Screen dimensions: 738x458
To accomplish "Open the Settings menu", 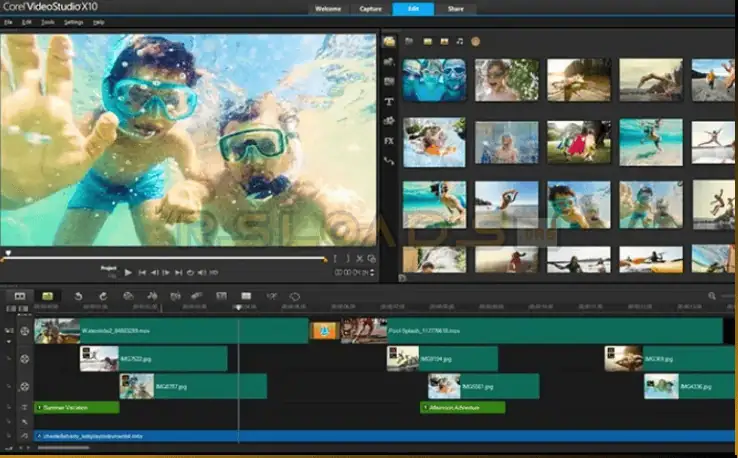I will pyautogui.click(x=73, y=22).
